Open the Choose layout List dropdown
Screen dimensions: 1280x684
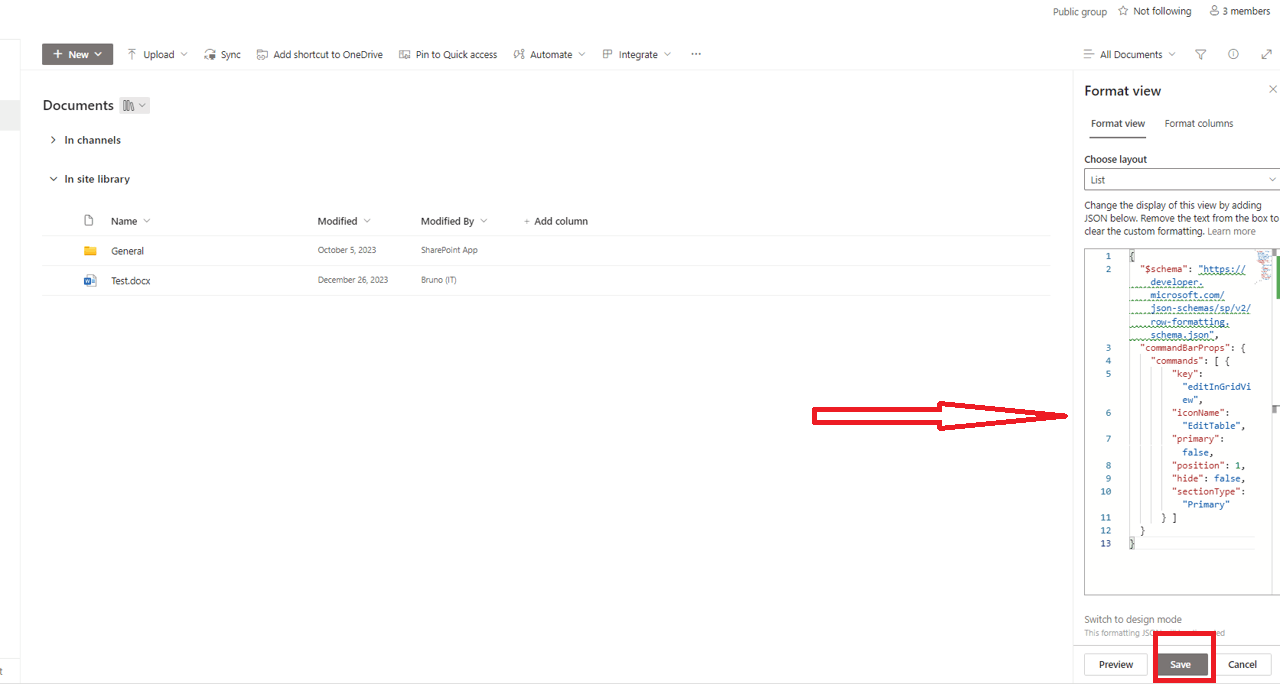coord(1182,180)
